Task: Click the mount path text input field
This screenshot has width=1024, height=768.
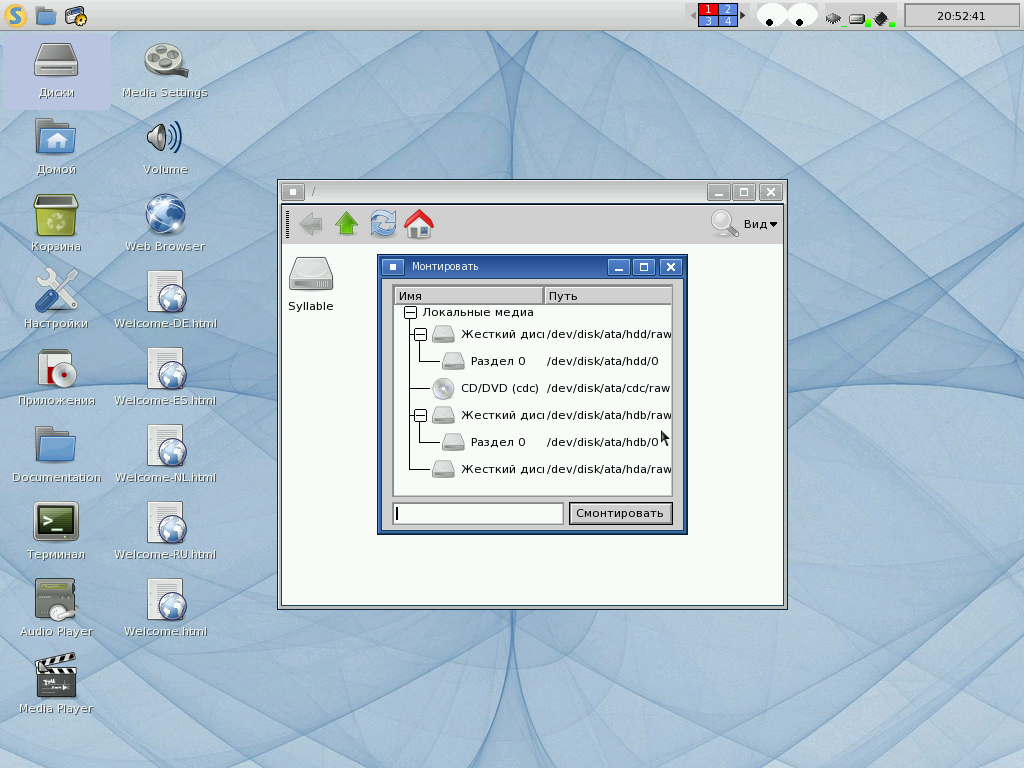Action: click(x=478, y=514)
